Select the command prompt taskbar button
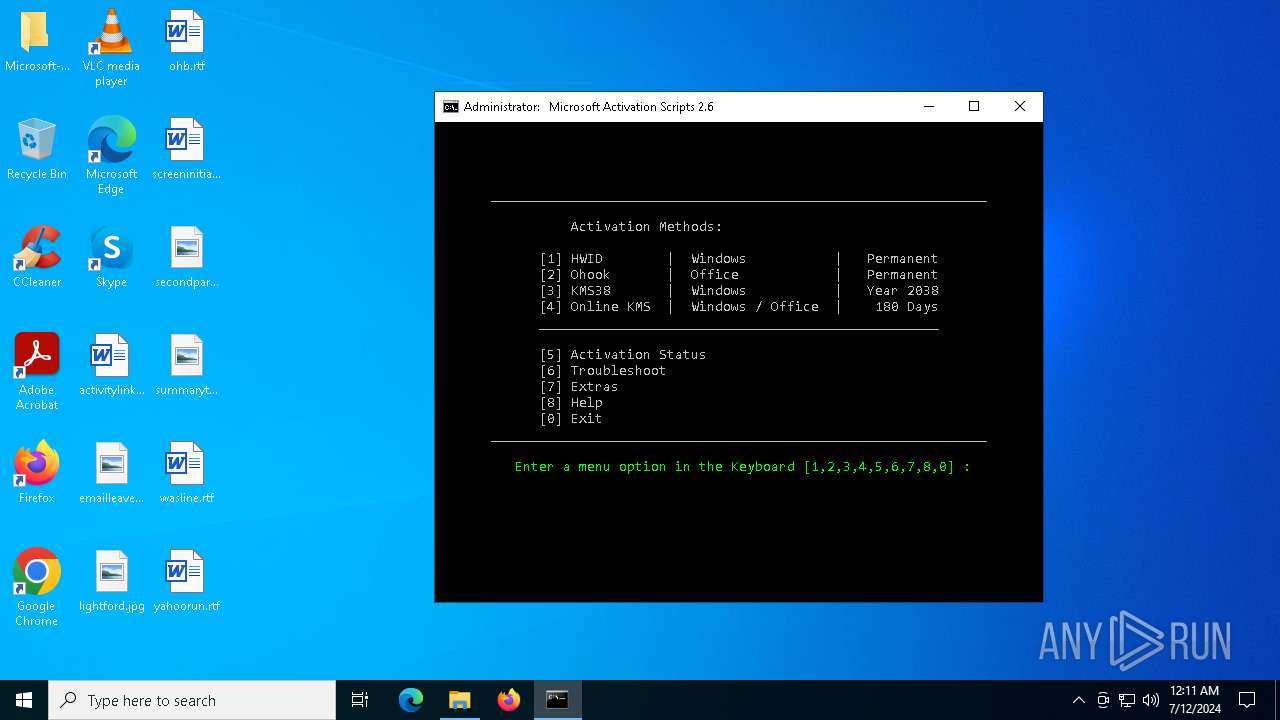 (x=557, y=700)
